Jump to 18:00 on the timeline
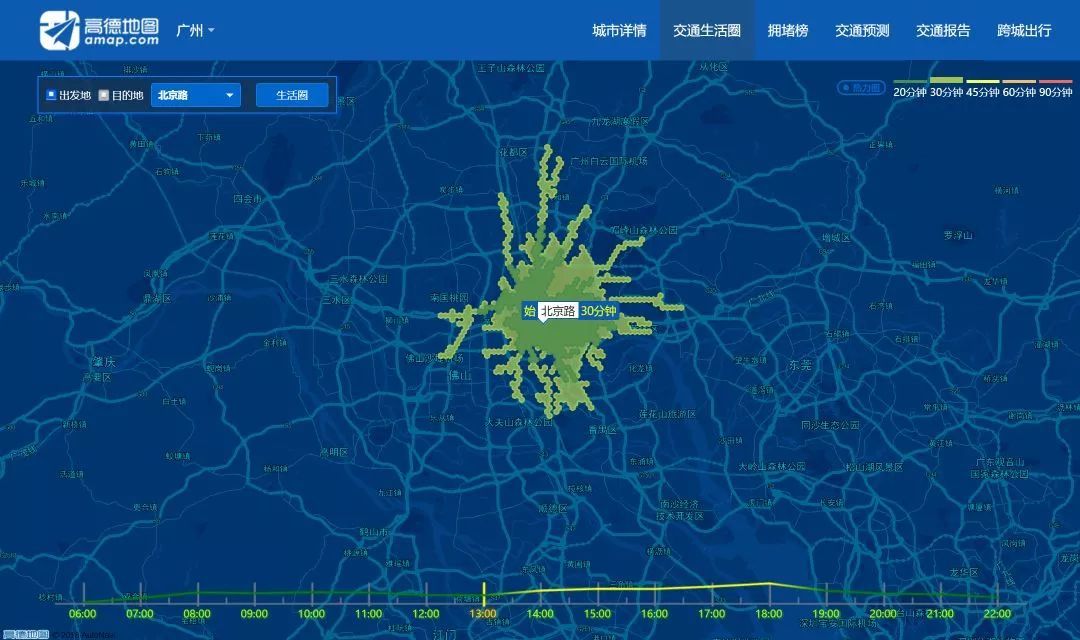The image size is (1080, 640). click(x=768, y=613)
